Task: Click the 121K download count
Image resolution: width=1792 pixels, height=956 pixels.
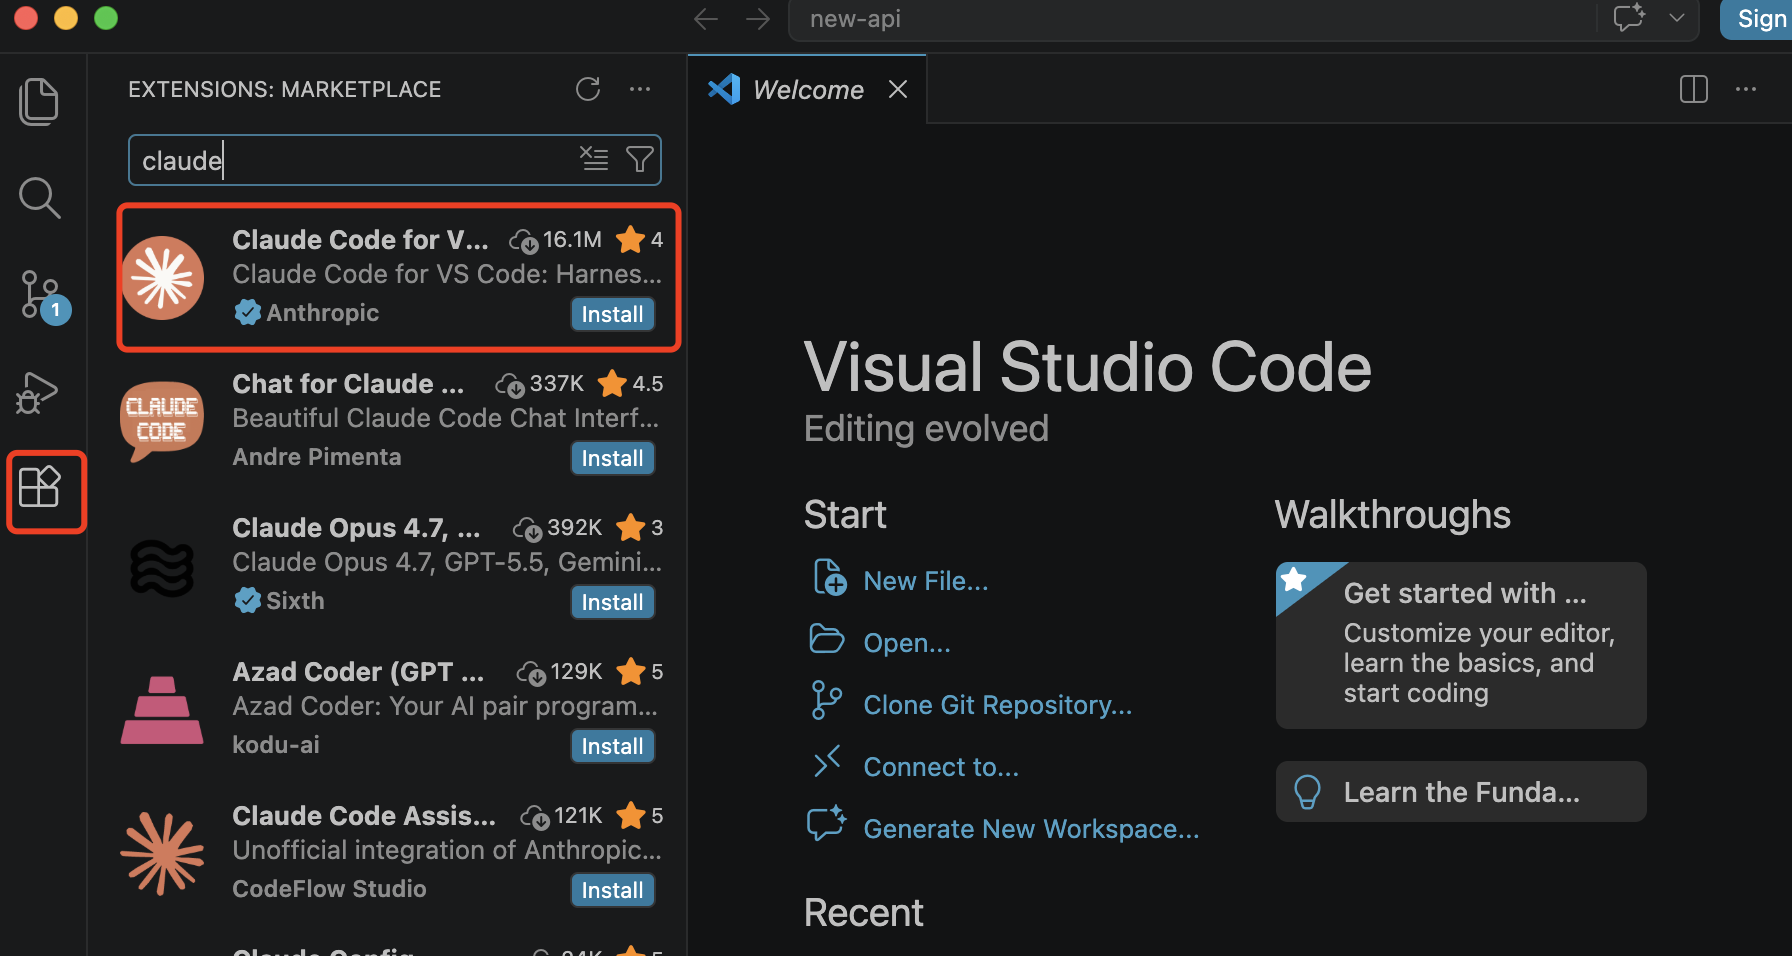Action: click(562, 816)
